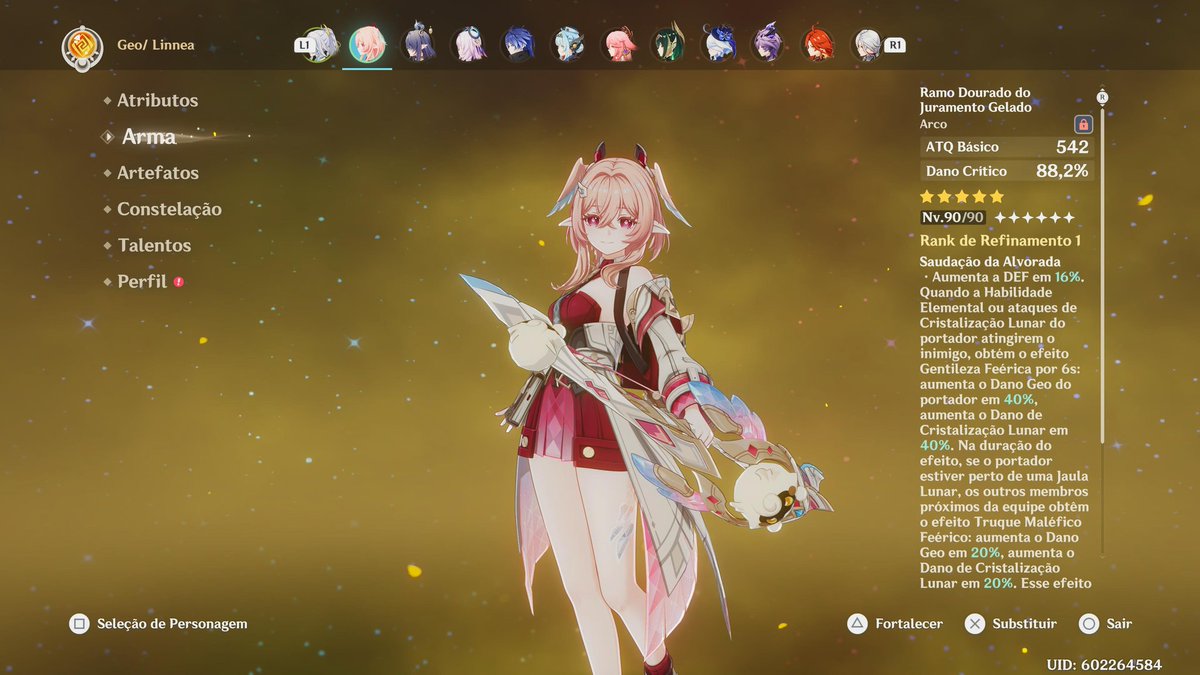
Task: Click the Saudação da Alvorada passive title
Action: (x=990, y=262)
